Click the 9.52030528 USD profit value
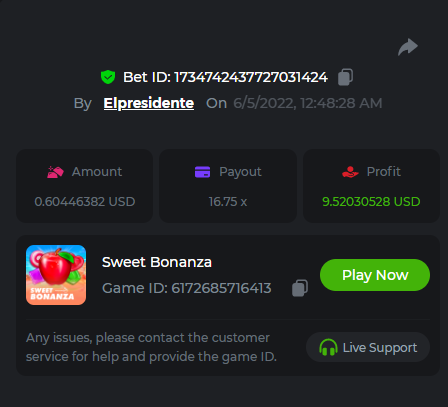The image size is (448, 407). [x=371, y=202]
